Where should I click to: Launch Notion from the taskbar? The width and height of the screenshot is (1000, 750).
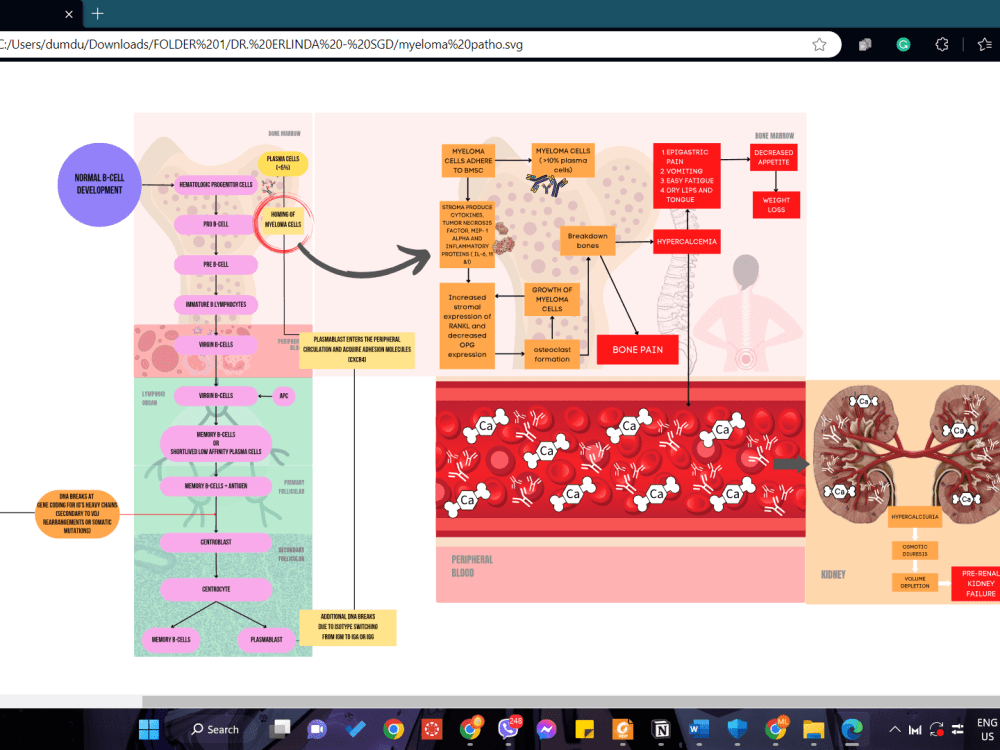[x=661, y=728]
